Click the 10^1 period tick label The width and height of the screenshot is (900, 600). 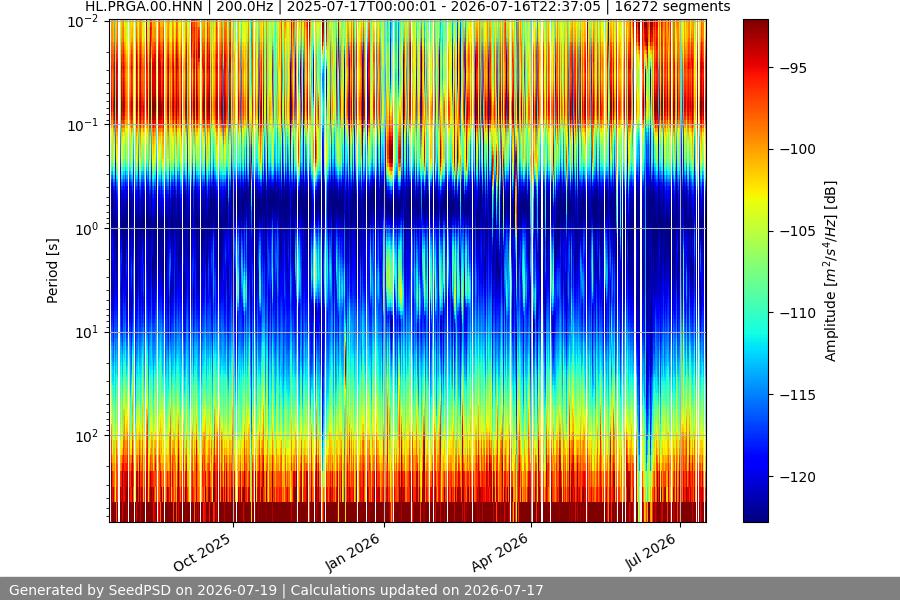(x=86, y=332)
